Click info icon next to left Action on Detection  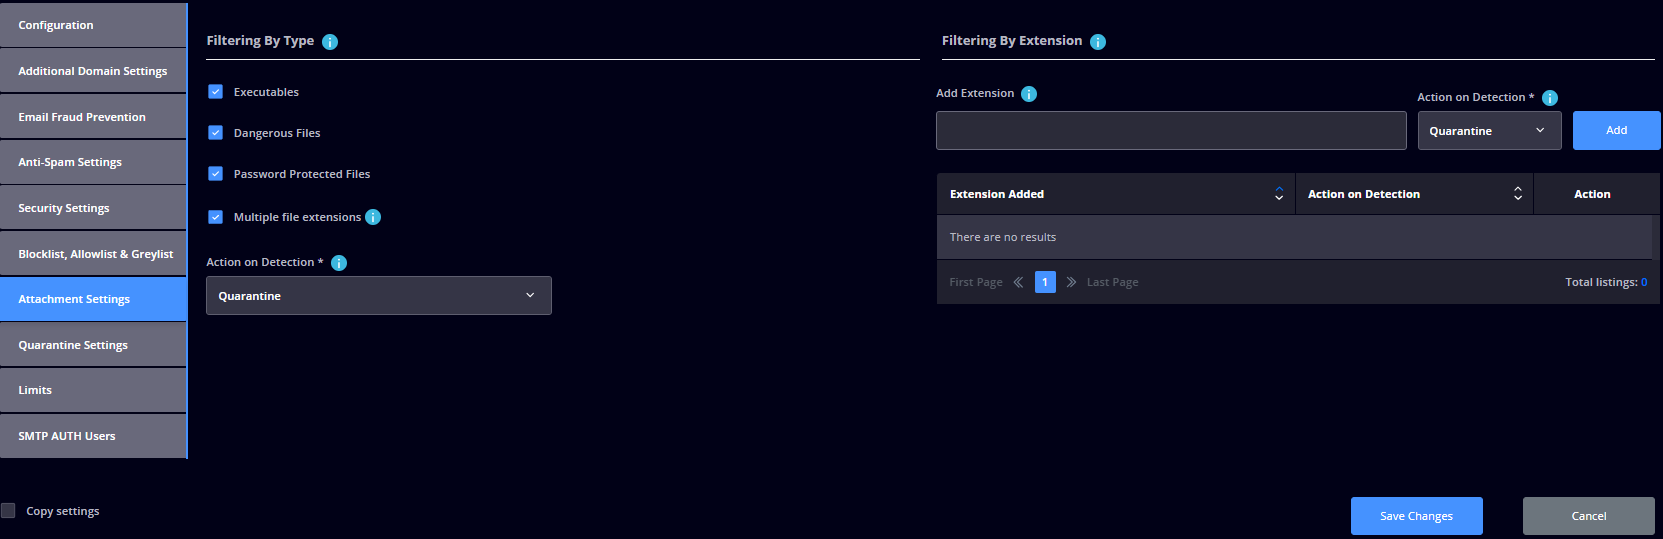click(339, 263)
